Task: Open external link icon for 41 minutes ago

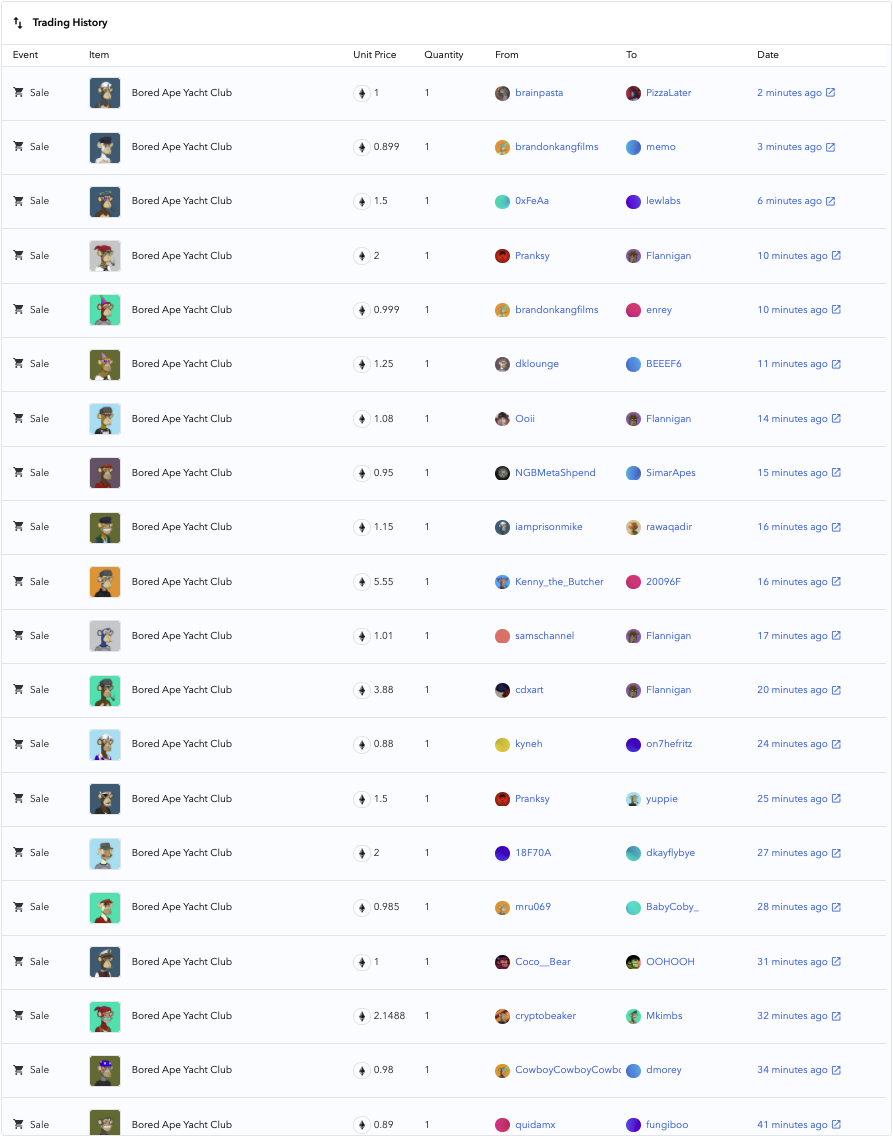Action: [836, 1124]
